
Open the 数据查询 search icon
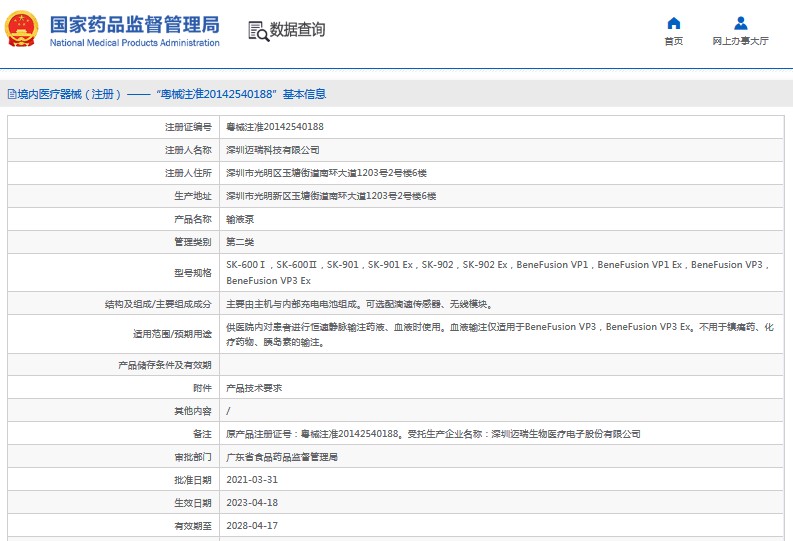[258, 31]
